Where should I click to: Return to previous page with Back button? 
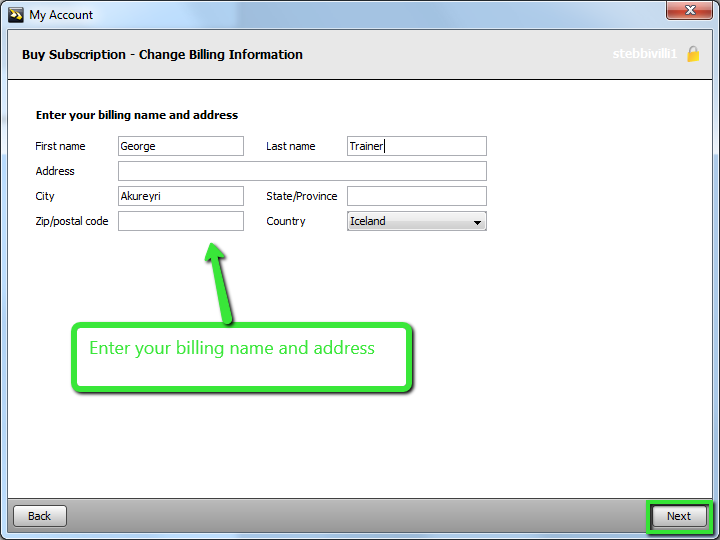coord(40,516)
